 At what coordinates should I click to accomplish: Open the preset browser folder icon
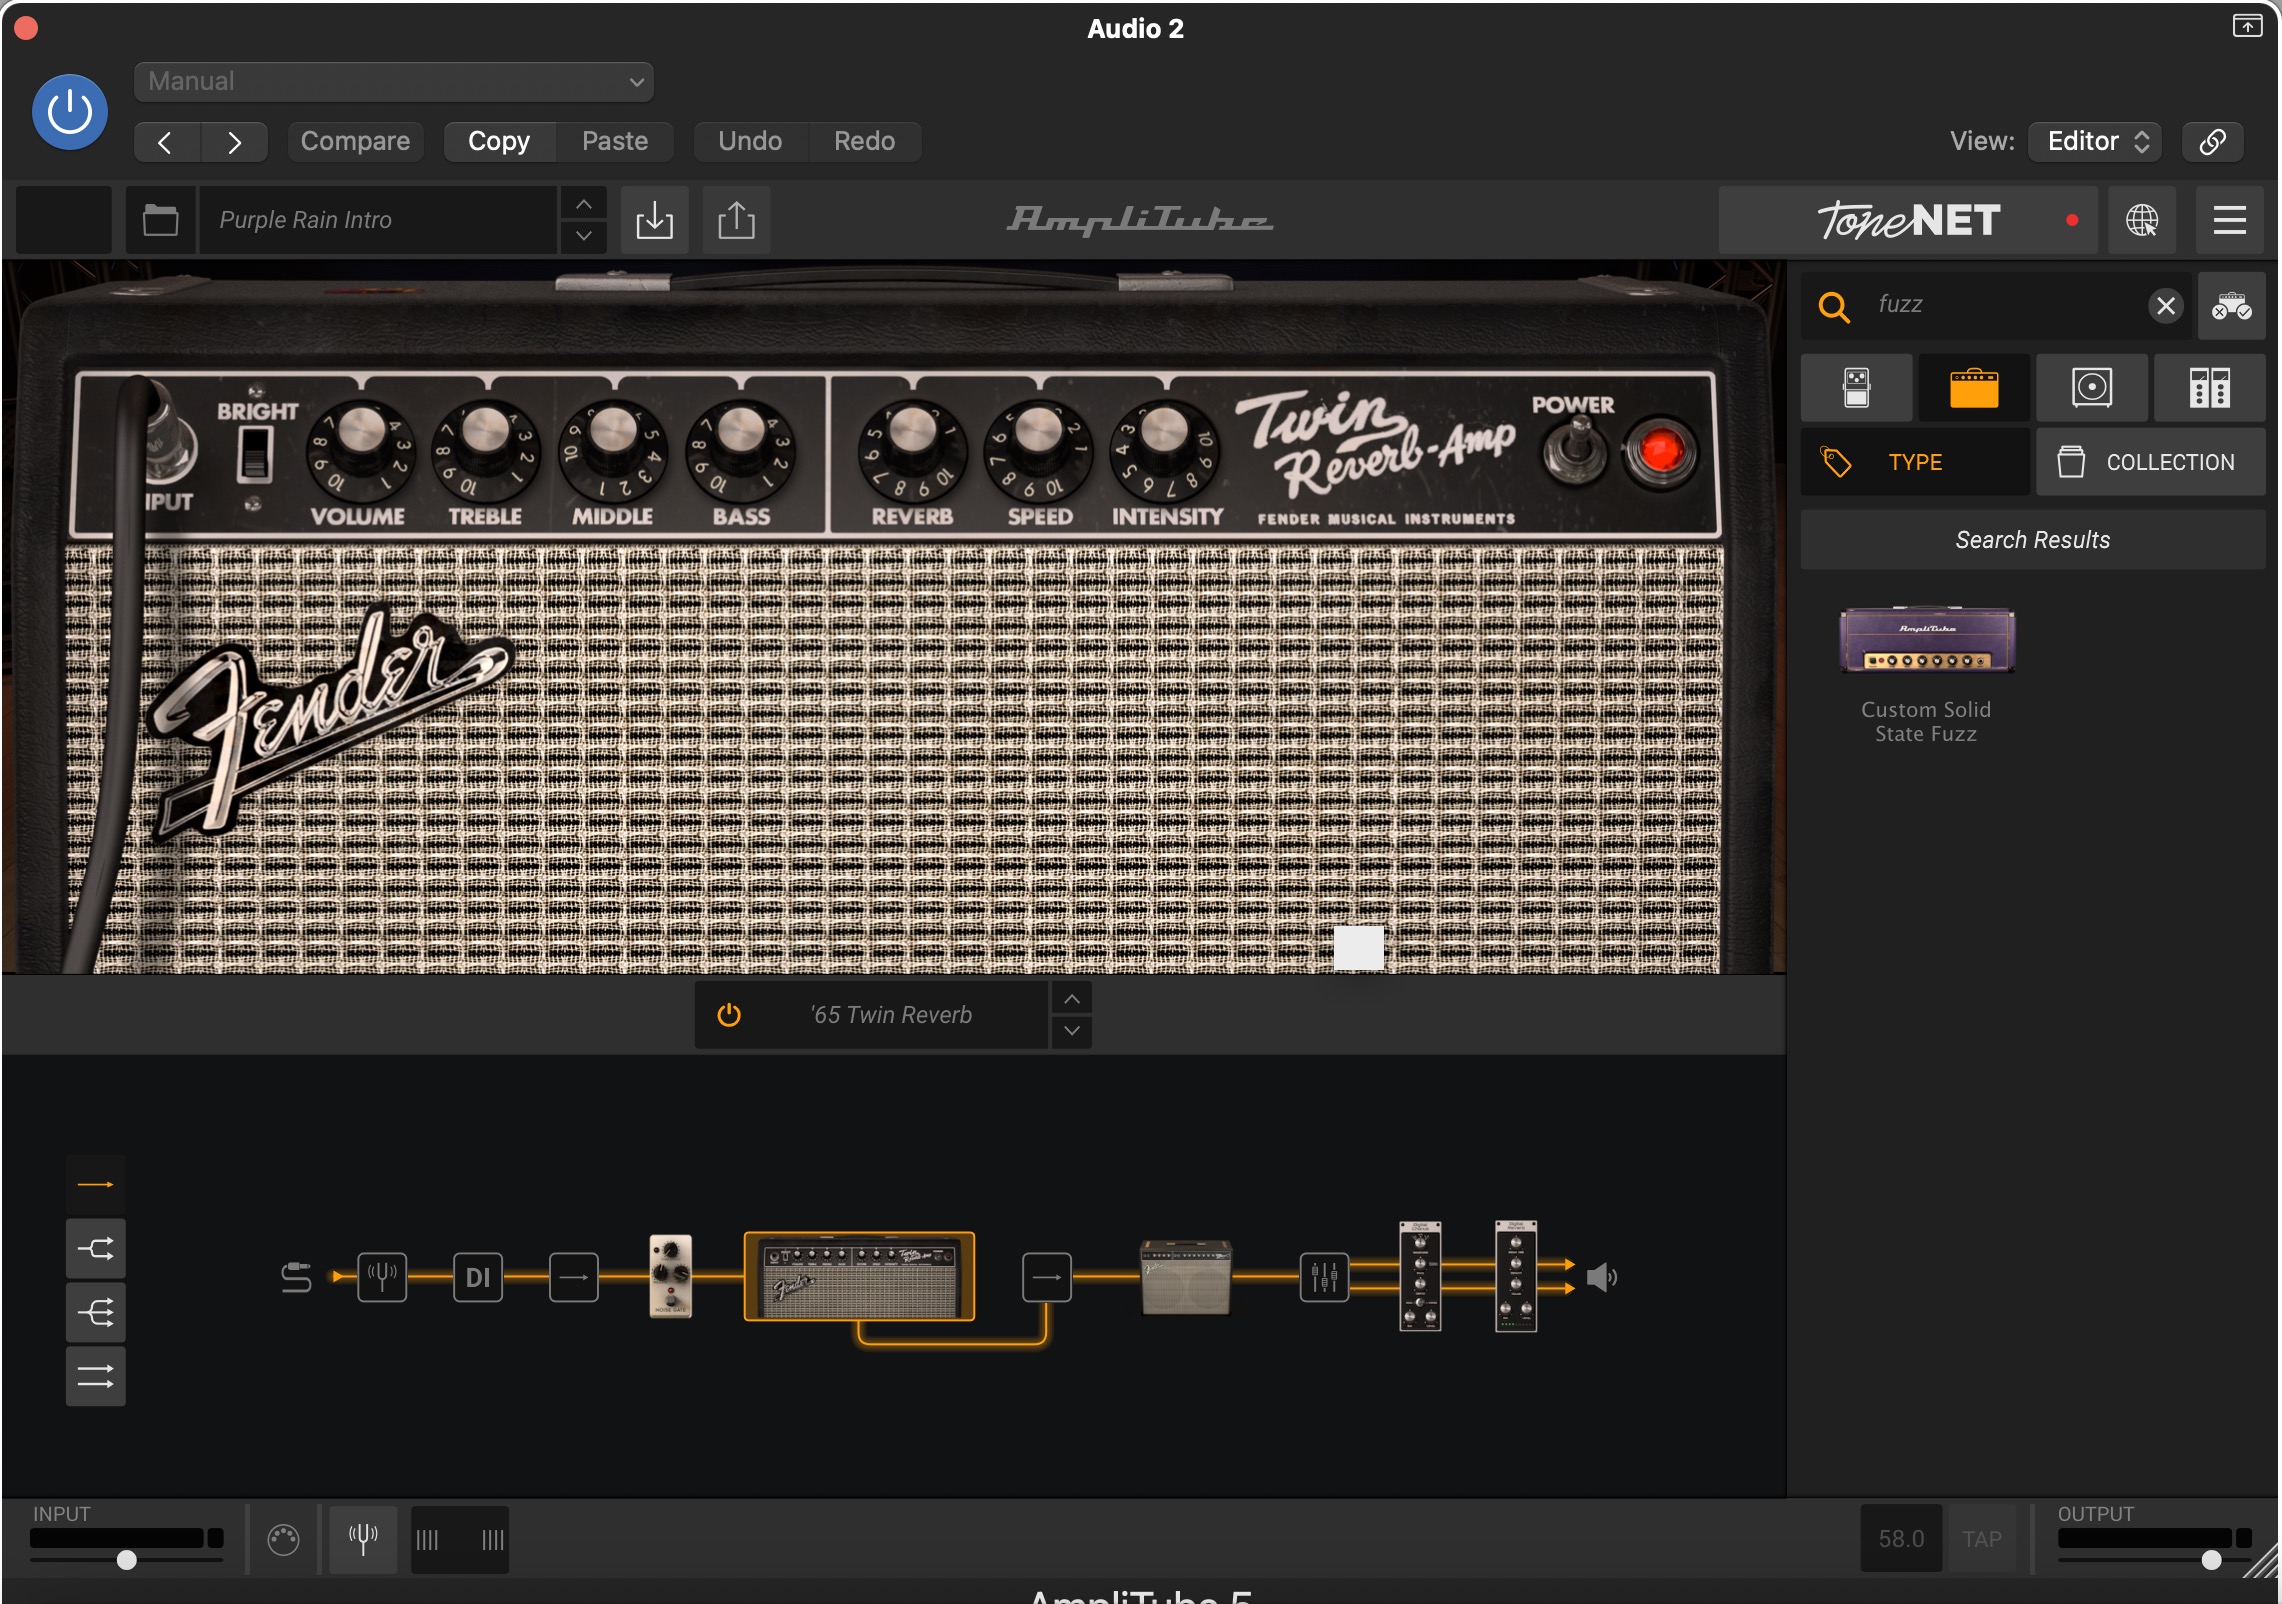coord(160,220)
